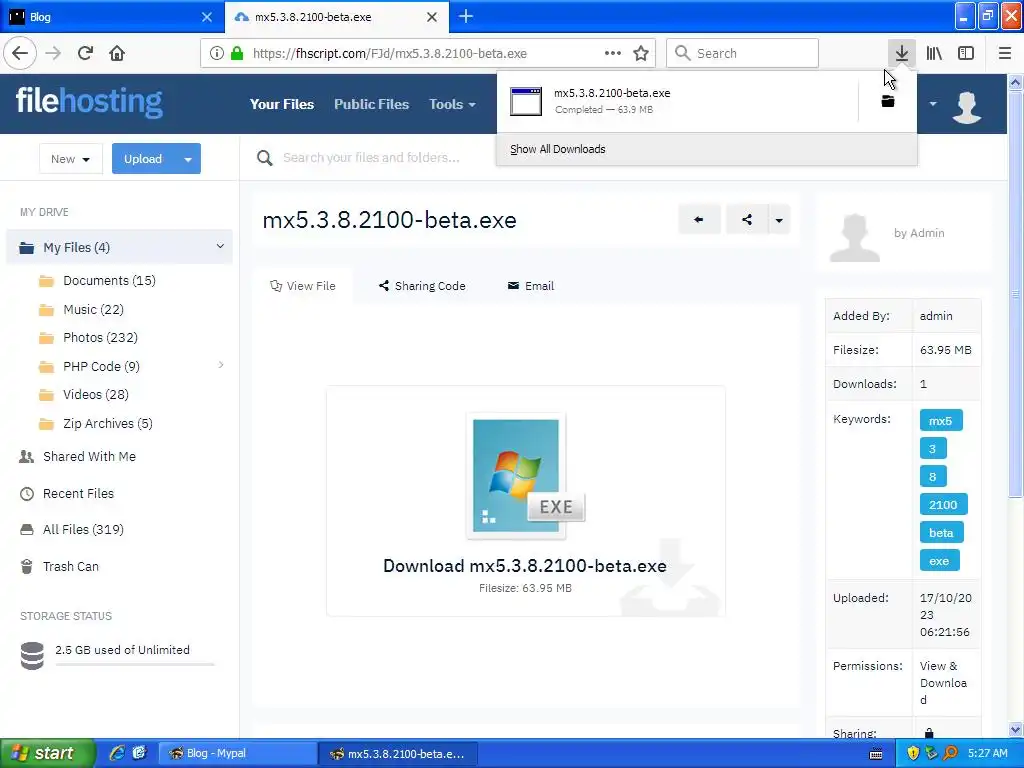Open Recent Files

[67, 494]
